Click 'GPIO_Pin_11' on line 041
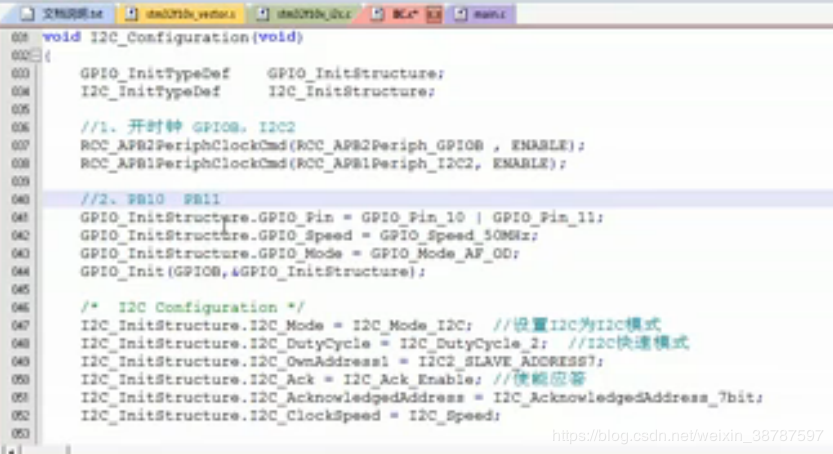 pos(544,218)
